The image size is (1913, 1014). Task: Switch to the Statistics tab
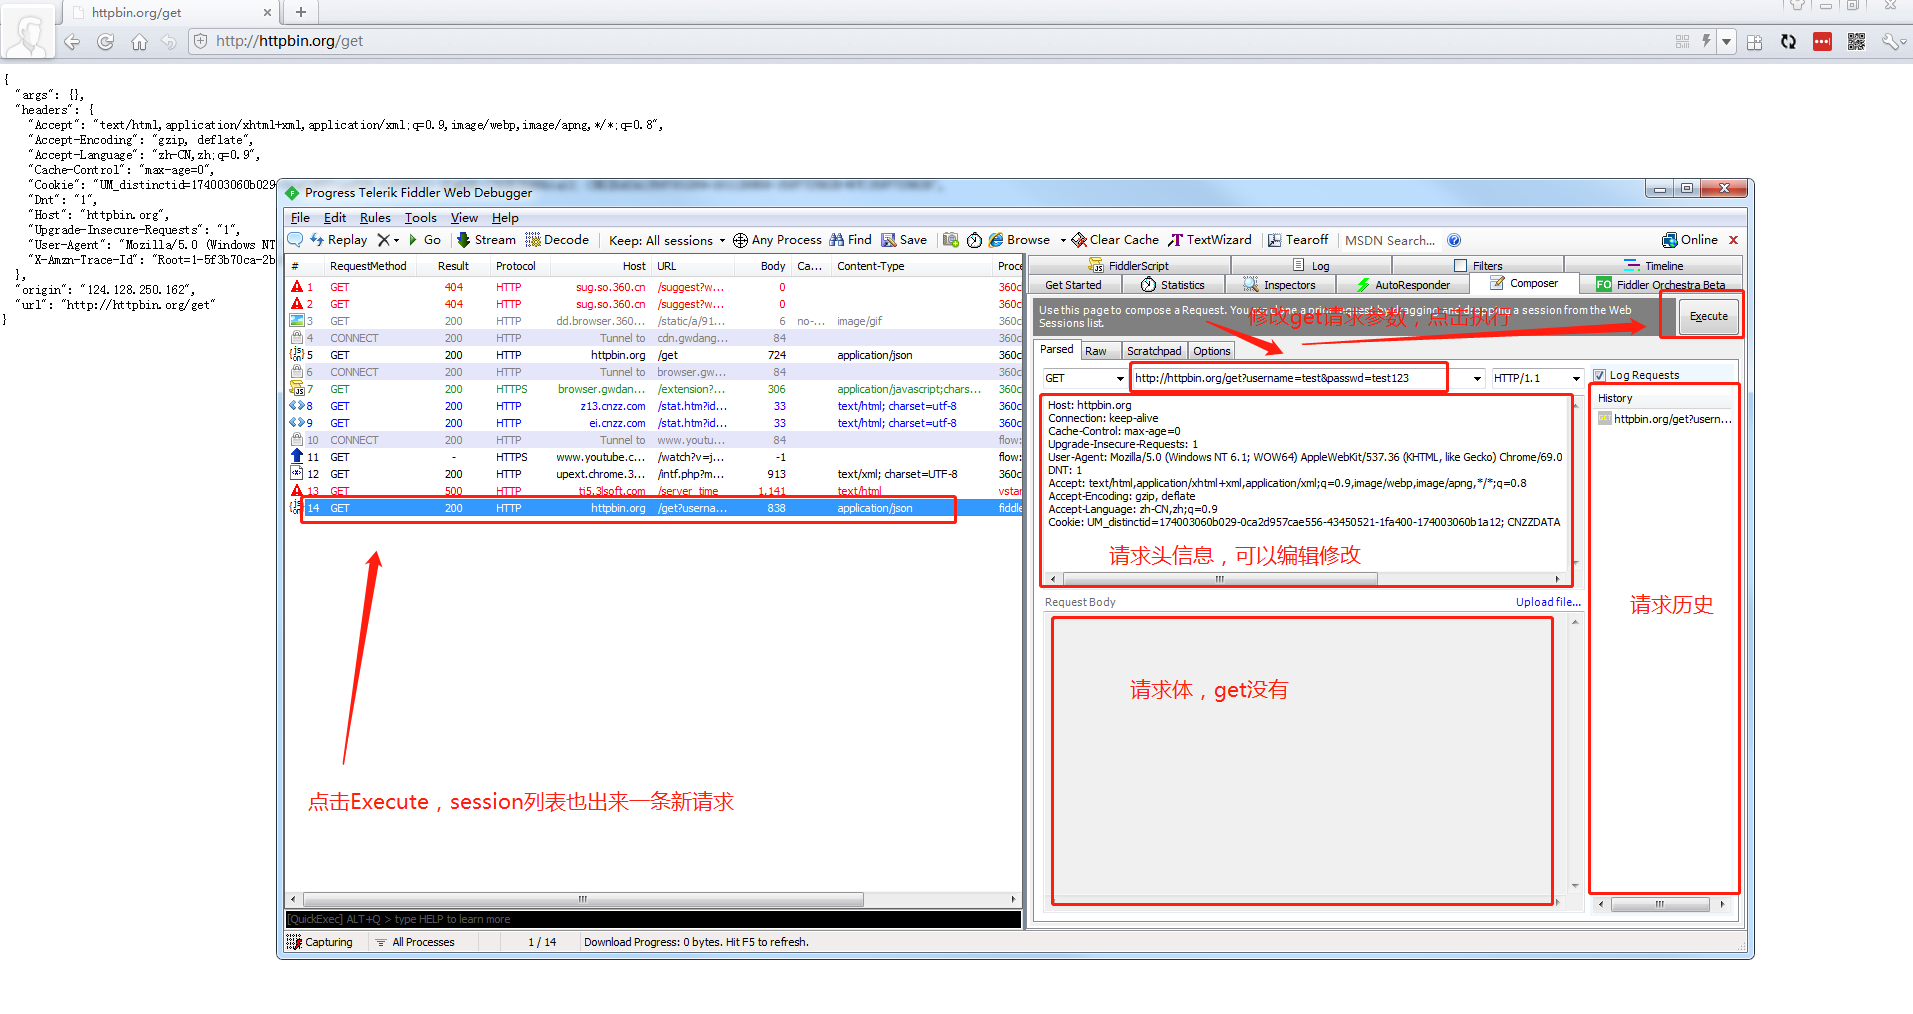(x=1173, y=285)
